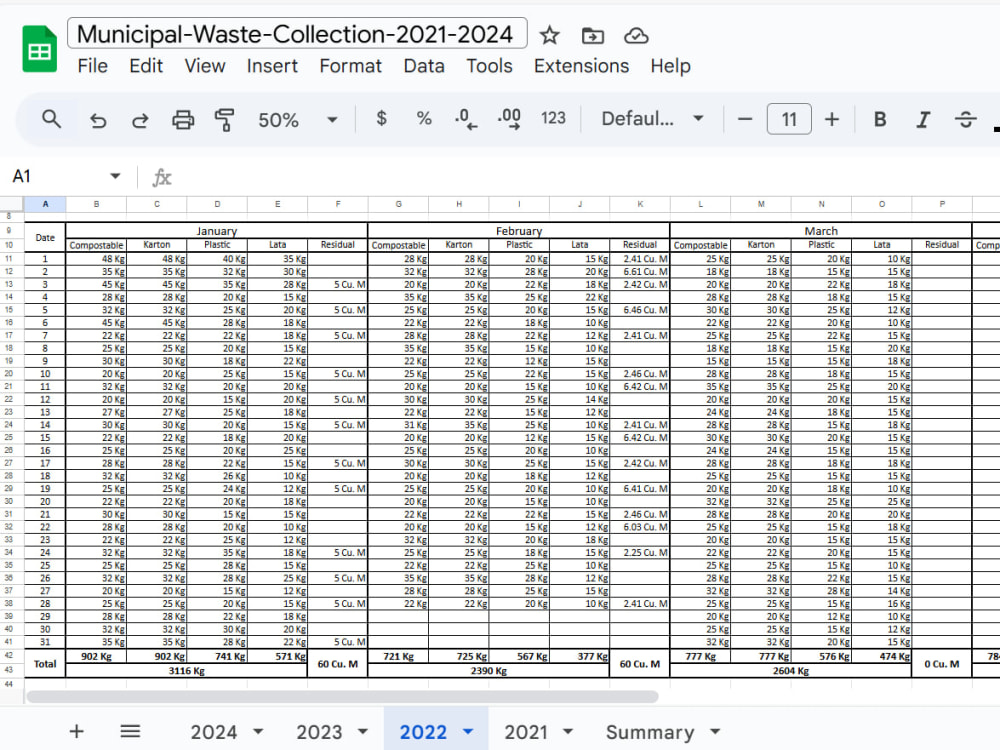Undo the last action

[x=98, y=119]
